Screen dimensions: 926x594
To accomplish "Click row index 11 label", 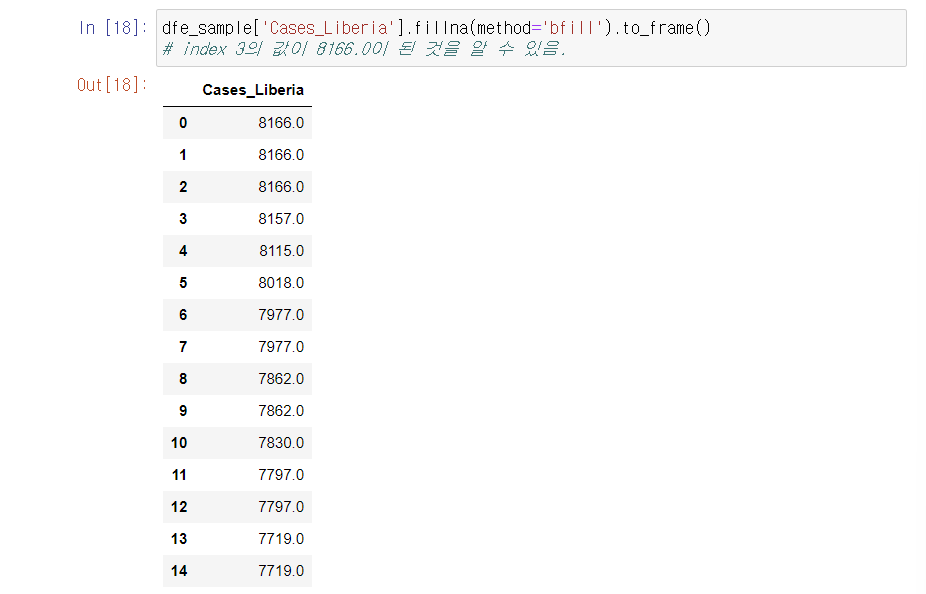I will (x=179, y=475).
